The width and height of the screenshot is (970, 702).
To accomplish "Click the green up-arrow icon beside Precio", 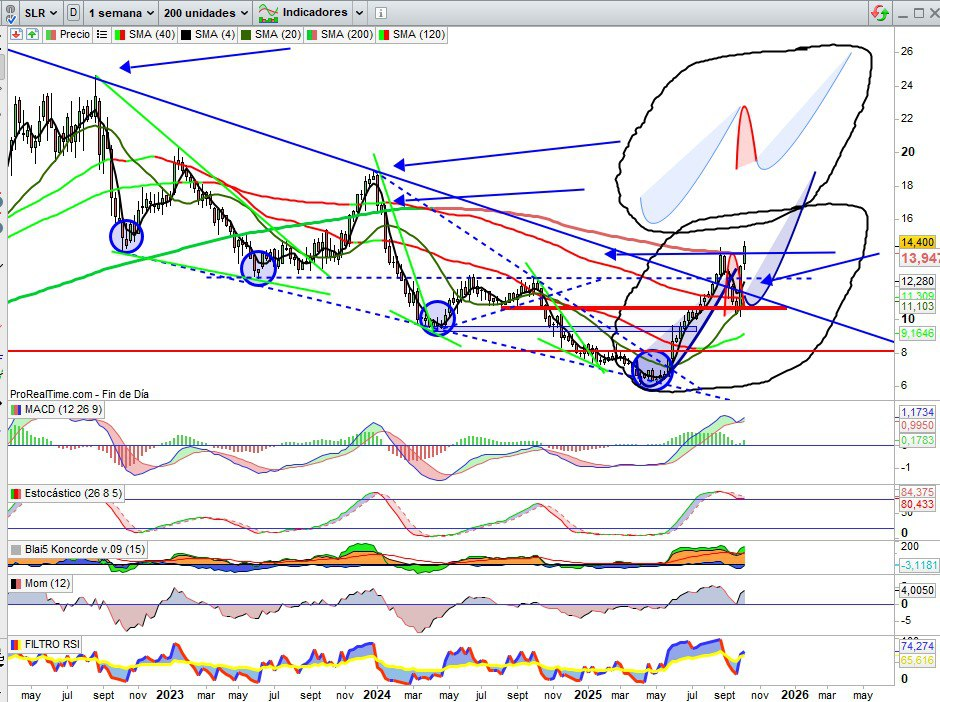I will click(x=31, y=34).
